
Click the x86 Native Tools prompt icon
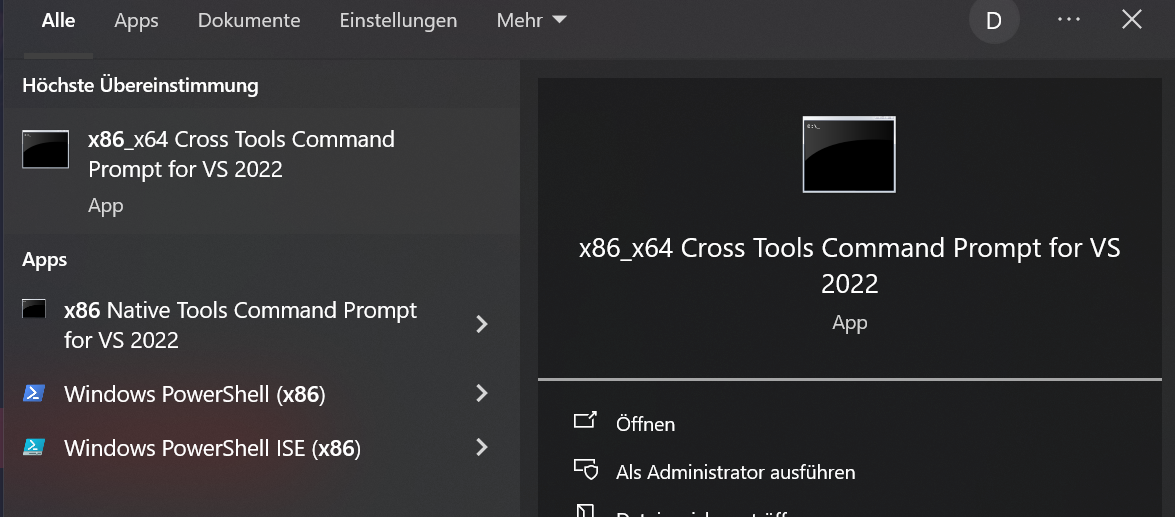34,309
